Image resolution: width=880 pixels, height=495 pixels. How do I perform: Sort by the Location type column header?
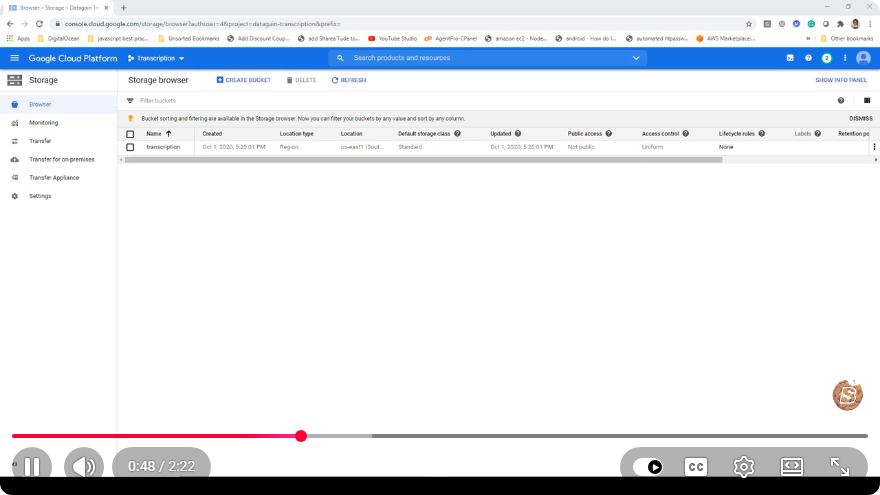click(x=296, y=134)
